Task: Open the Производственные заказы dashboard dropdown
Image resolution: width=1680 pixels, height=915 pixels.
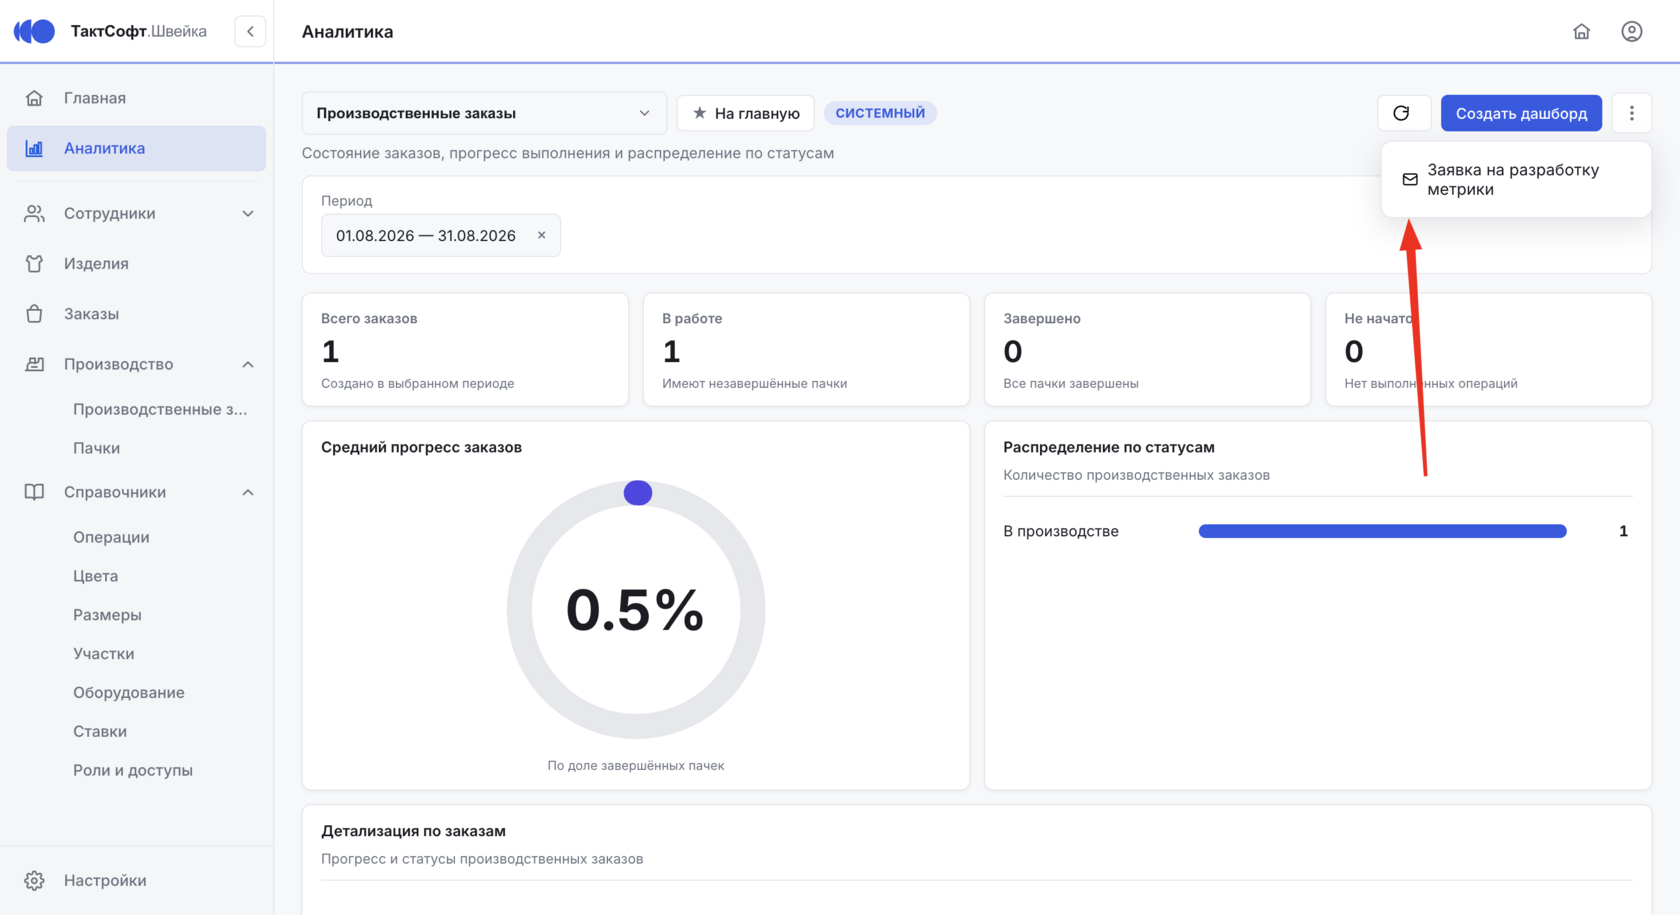Action: point(484,113)
